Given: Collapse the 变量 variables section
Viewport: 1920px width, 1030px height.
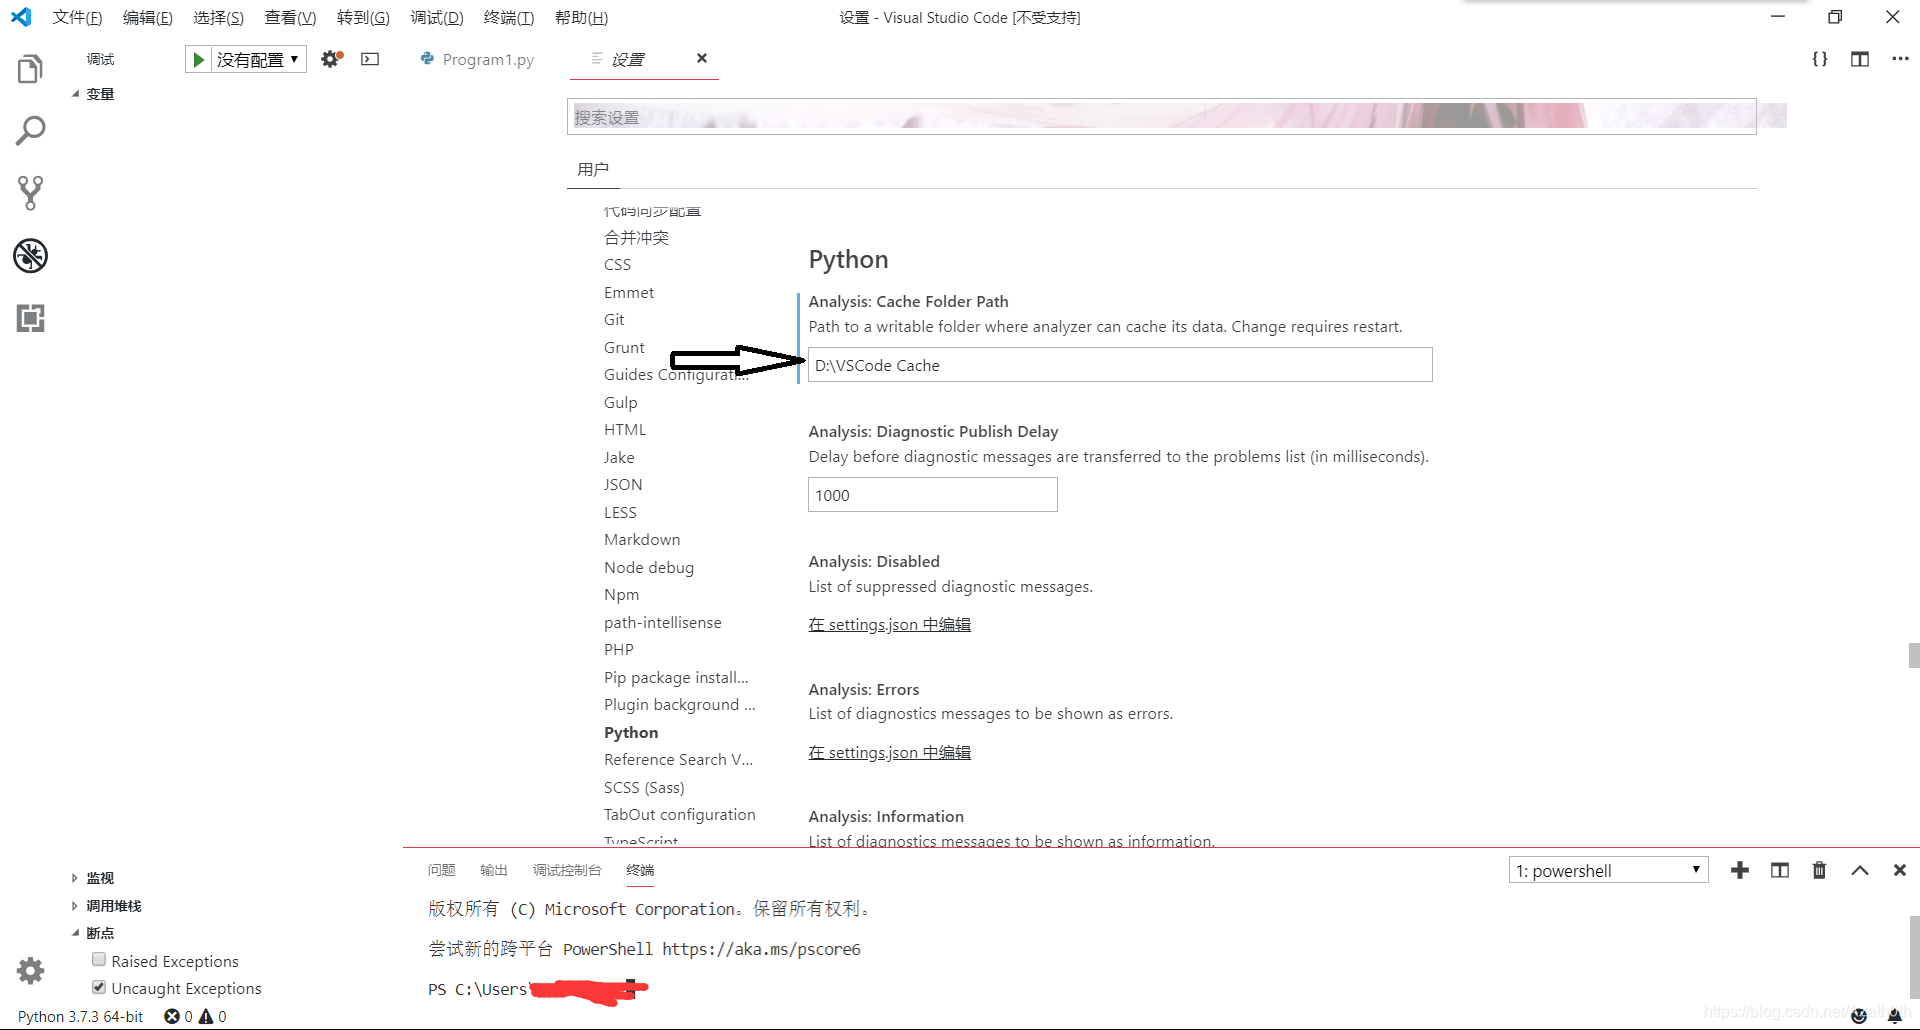Looking at the screenshot, I should pyautogui.click(x=94, y=94).
